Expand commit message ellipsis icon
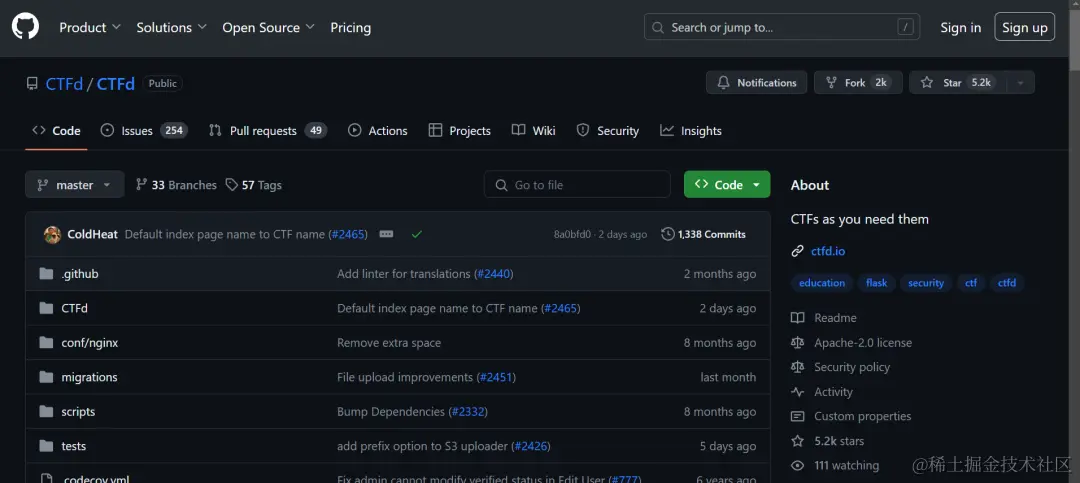 click(x=386, y=234)
